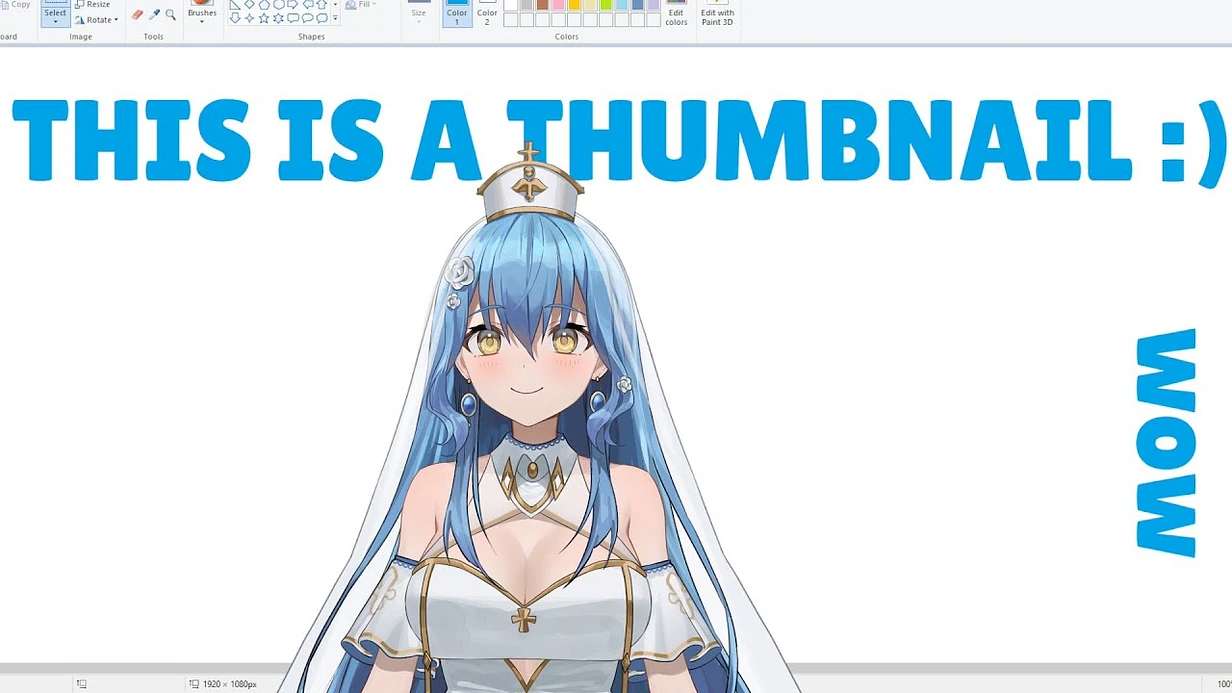Pick the gold color swatch
The width and height of the screenshot is (1232, 693).
[574, 4]
